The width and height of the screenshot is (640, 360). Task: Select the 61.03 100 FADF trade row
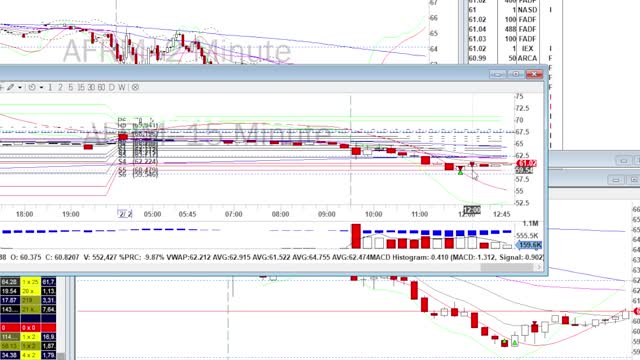point(515,39)
